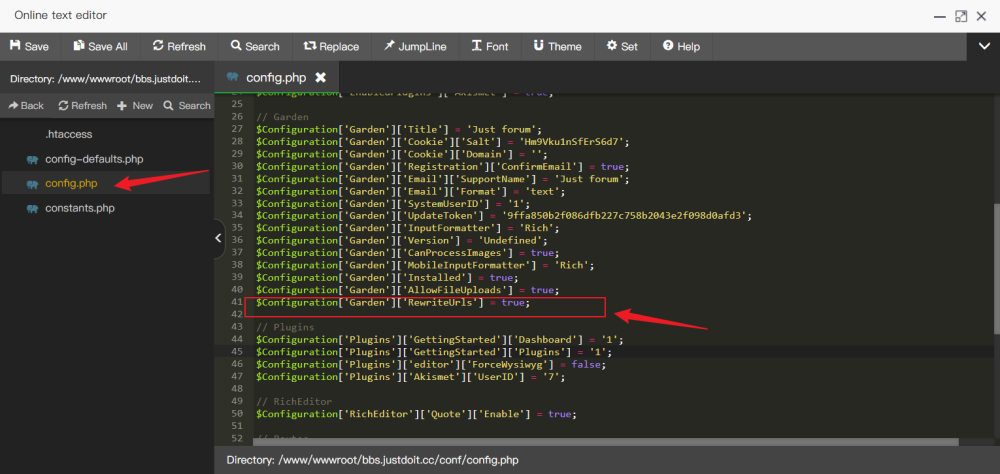Open the Theme selector
This screenshot has height=474, width=1000.
click(x=557, y=46)
